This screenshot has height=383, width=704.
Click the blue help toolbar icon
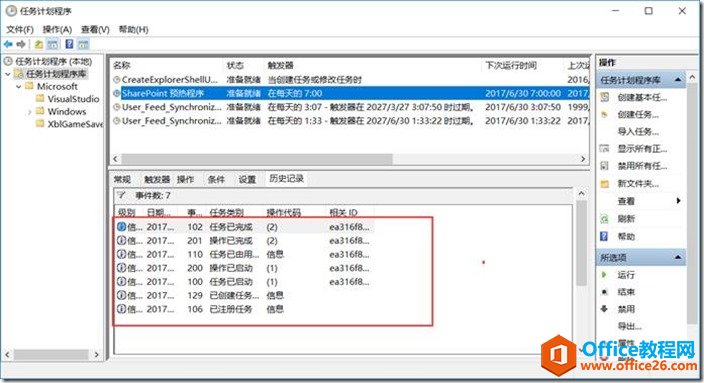[x=69, y=44]
